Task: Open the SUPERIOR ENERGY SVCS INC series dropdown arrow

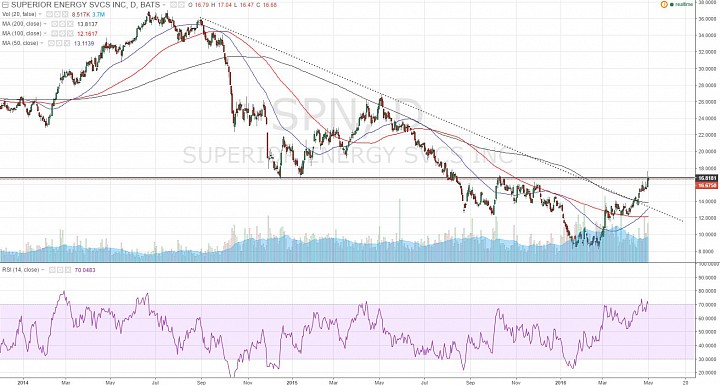Action: click(164, 5)
